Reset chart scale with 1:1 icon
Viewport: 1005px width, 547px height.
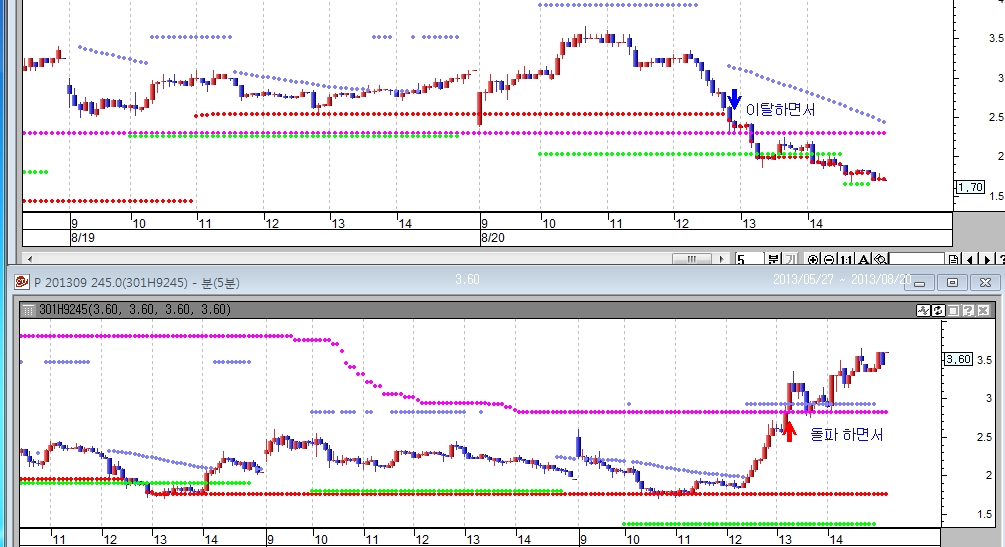click(847, 259)
